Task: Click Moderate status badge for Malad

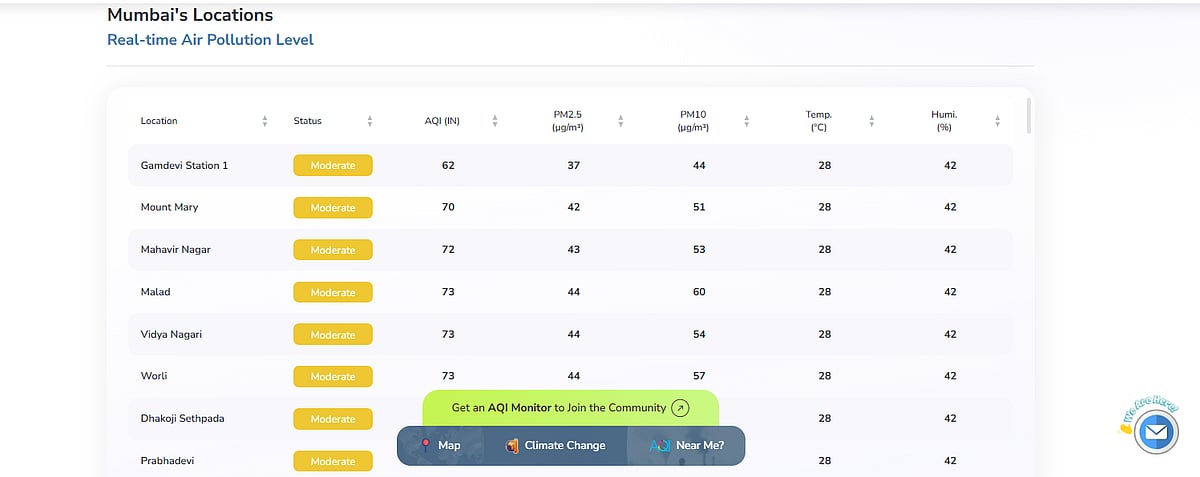Action: tap(333, 293)
